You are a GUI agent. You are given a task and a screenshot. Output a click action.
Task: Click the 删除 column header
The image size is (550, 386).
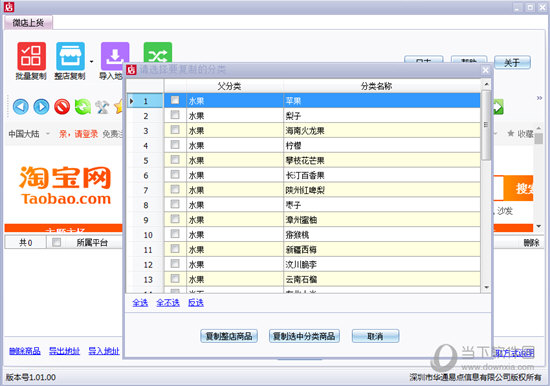click(531, 242)
